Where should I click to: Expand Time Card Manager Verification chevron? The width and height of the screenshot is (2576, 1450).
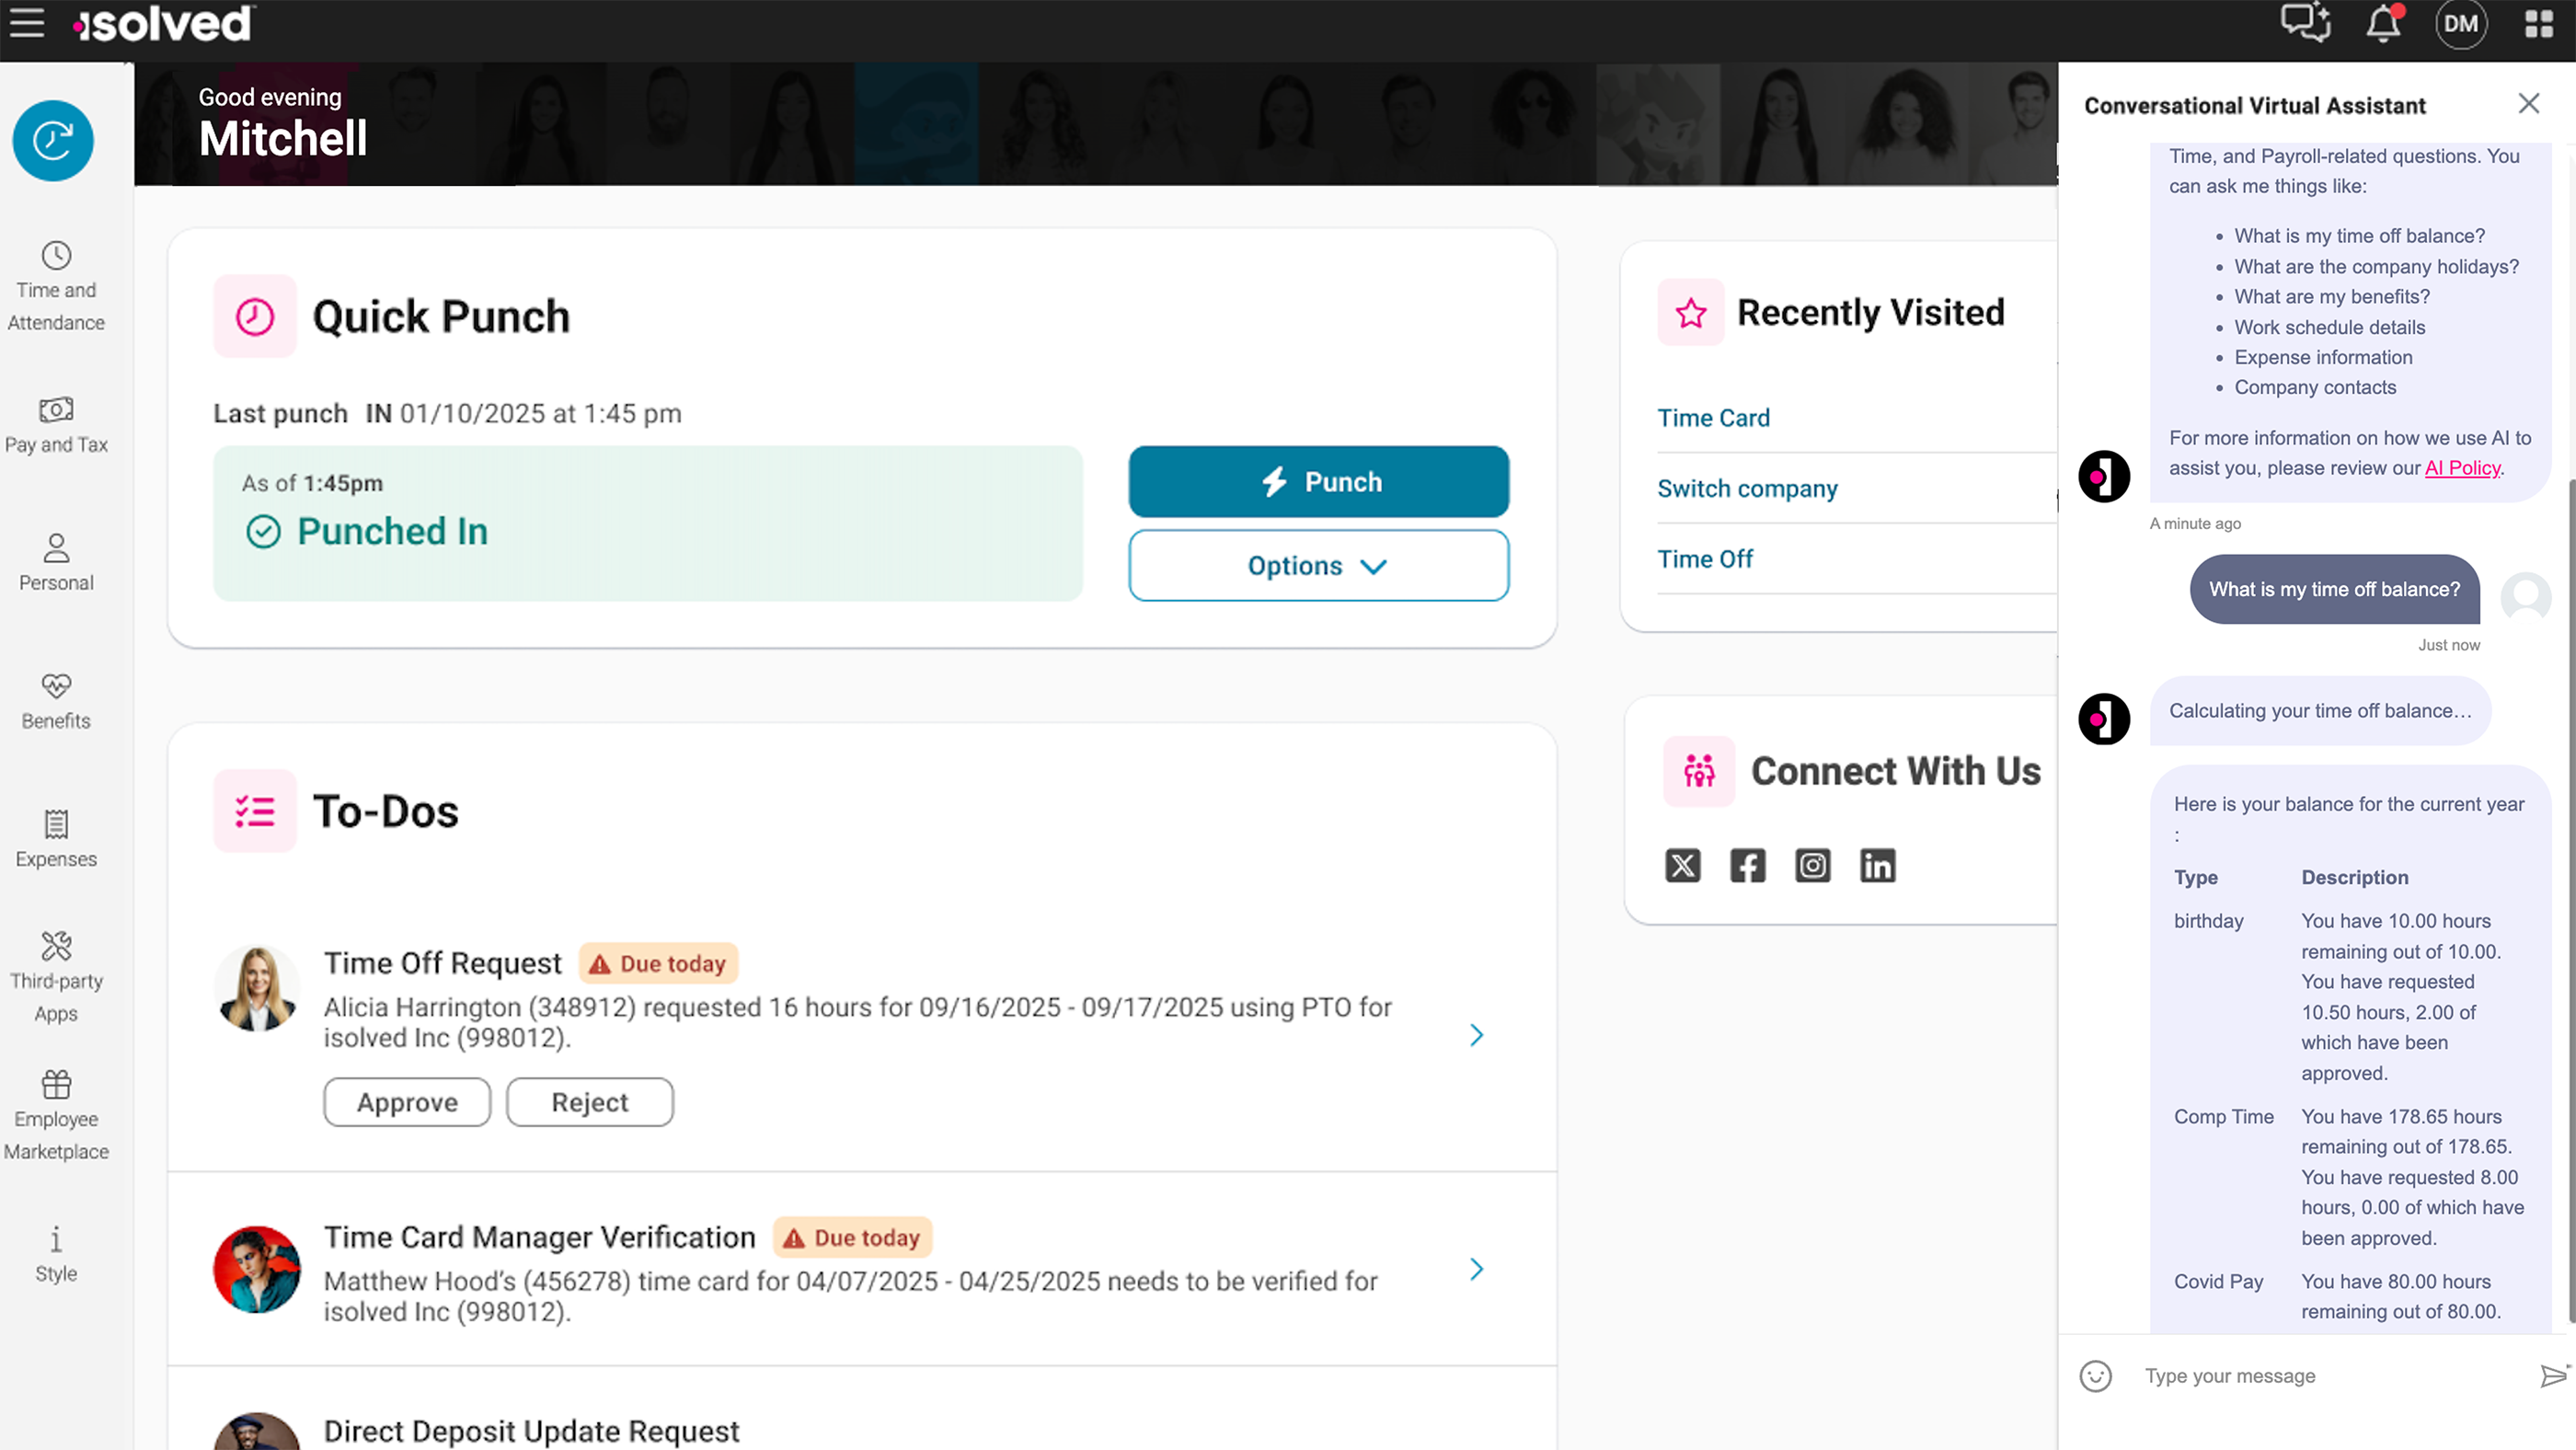pyautogui.click(x=1476, y=1269)
